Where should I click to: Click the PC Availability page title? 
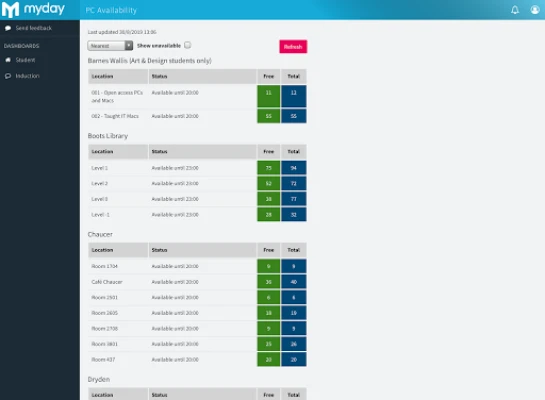(111, 10)
